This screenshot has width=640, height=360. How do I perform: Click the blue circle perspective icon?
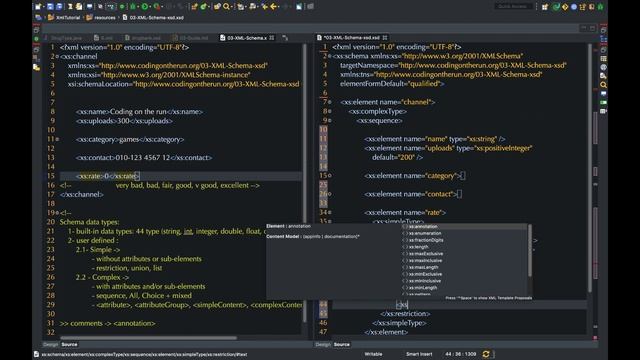(574, 7)
